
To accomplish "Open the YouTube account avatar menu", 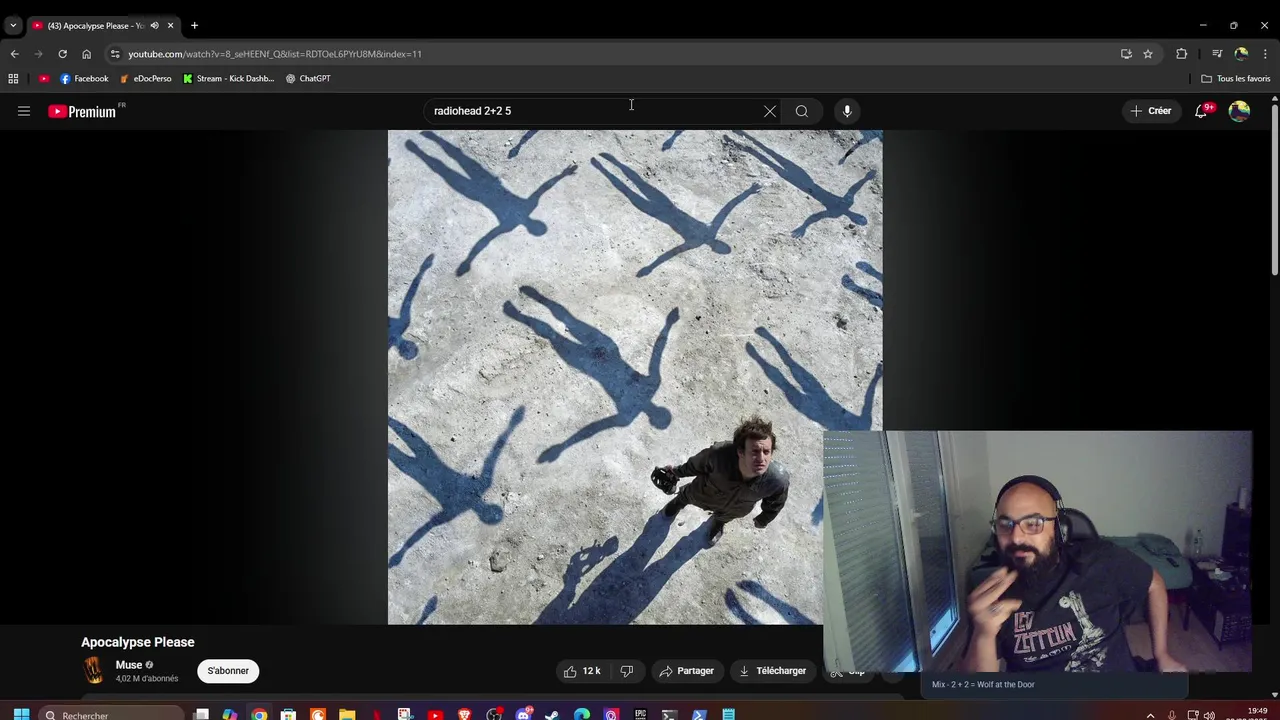I will 1239,111.
